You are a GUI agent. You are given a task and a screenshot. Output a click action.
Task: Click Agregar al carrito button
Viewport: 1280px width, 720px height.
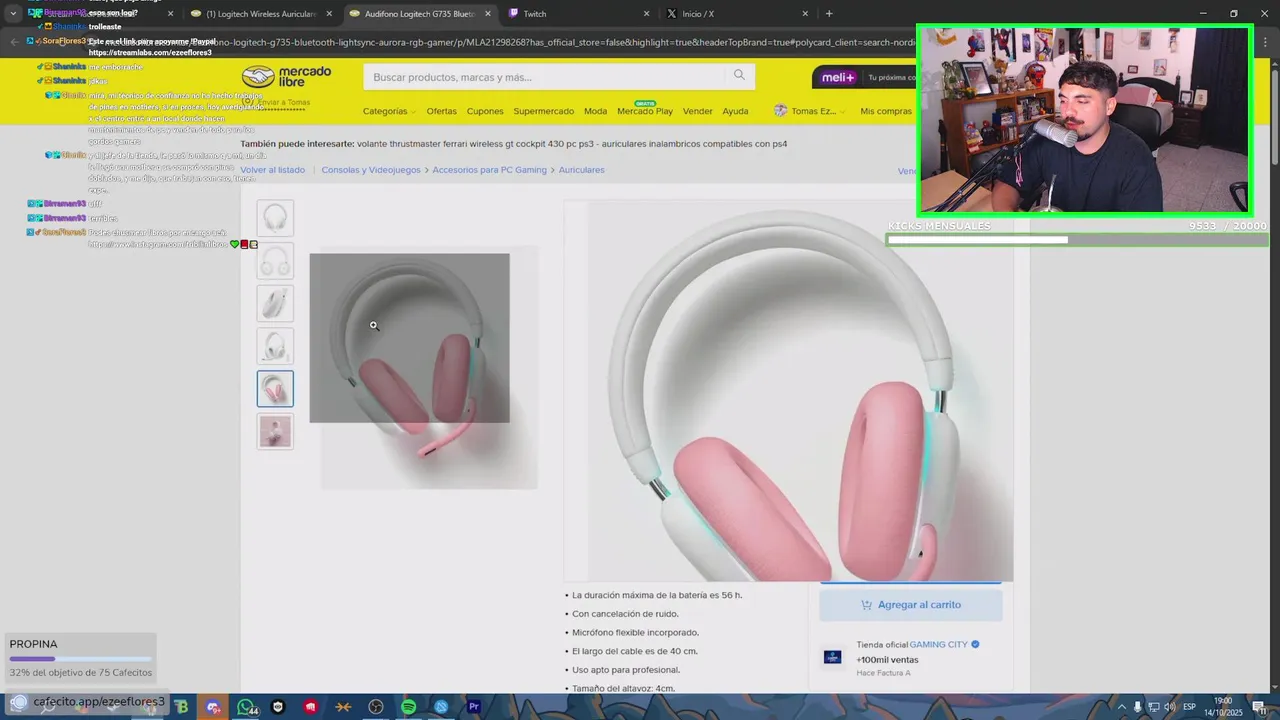911,605
